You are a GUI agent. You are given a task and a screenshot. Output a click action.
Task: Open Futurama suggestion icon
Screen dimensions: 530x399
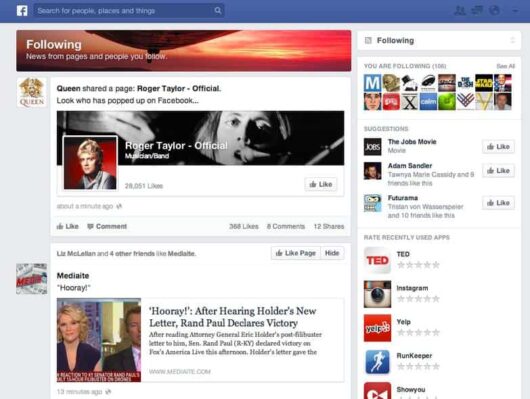tap(372, 203)
